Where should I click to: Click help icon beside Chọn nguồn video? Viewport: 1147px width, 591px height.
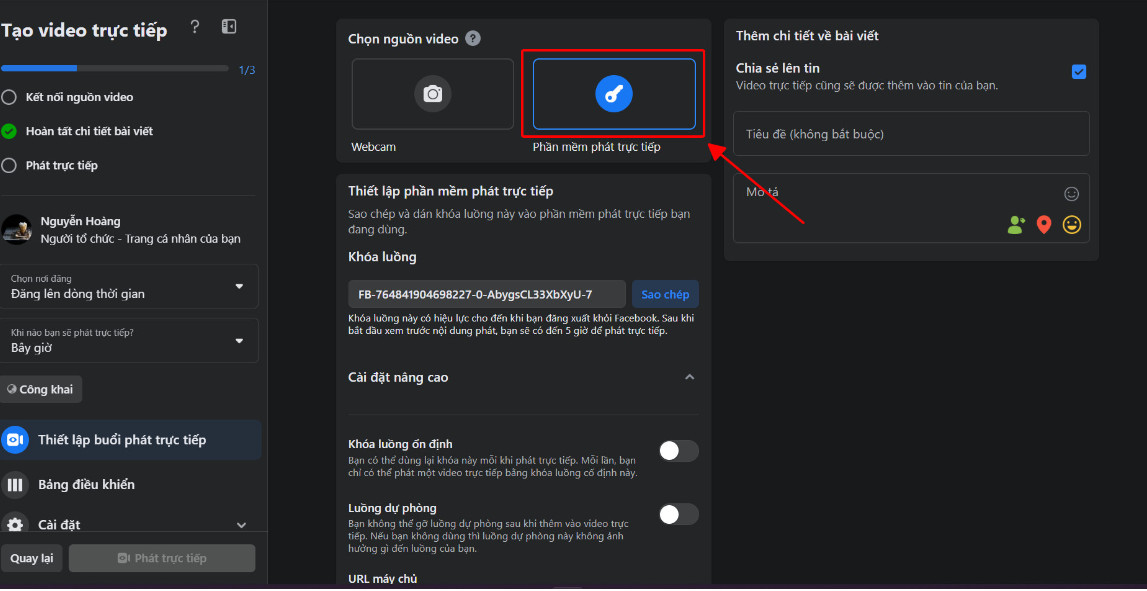coord(473,39)
